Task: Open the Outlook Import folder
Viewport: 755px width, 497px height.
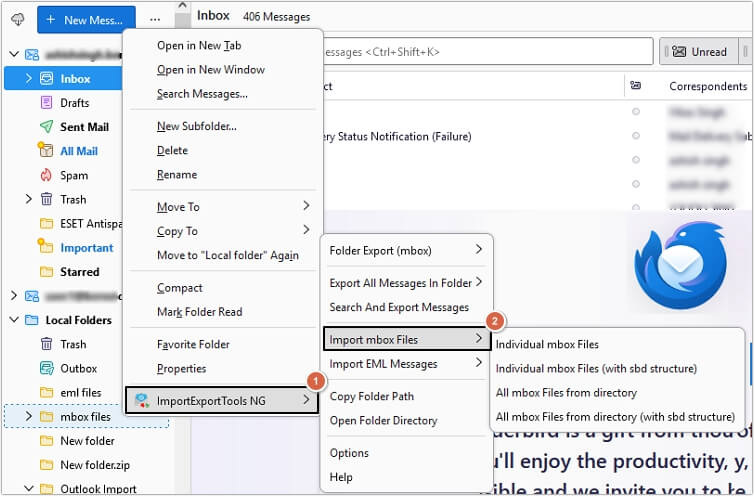Action: pyautogui.click(x=98, y=489)
